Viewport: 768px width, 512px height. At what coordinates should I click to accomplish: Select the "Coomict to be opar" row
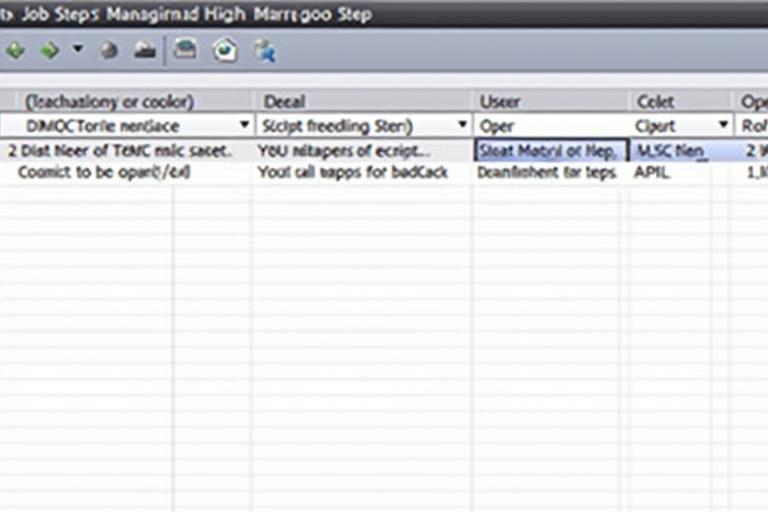(105, 172)
